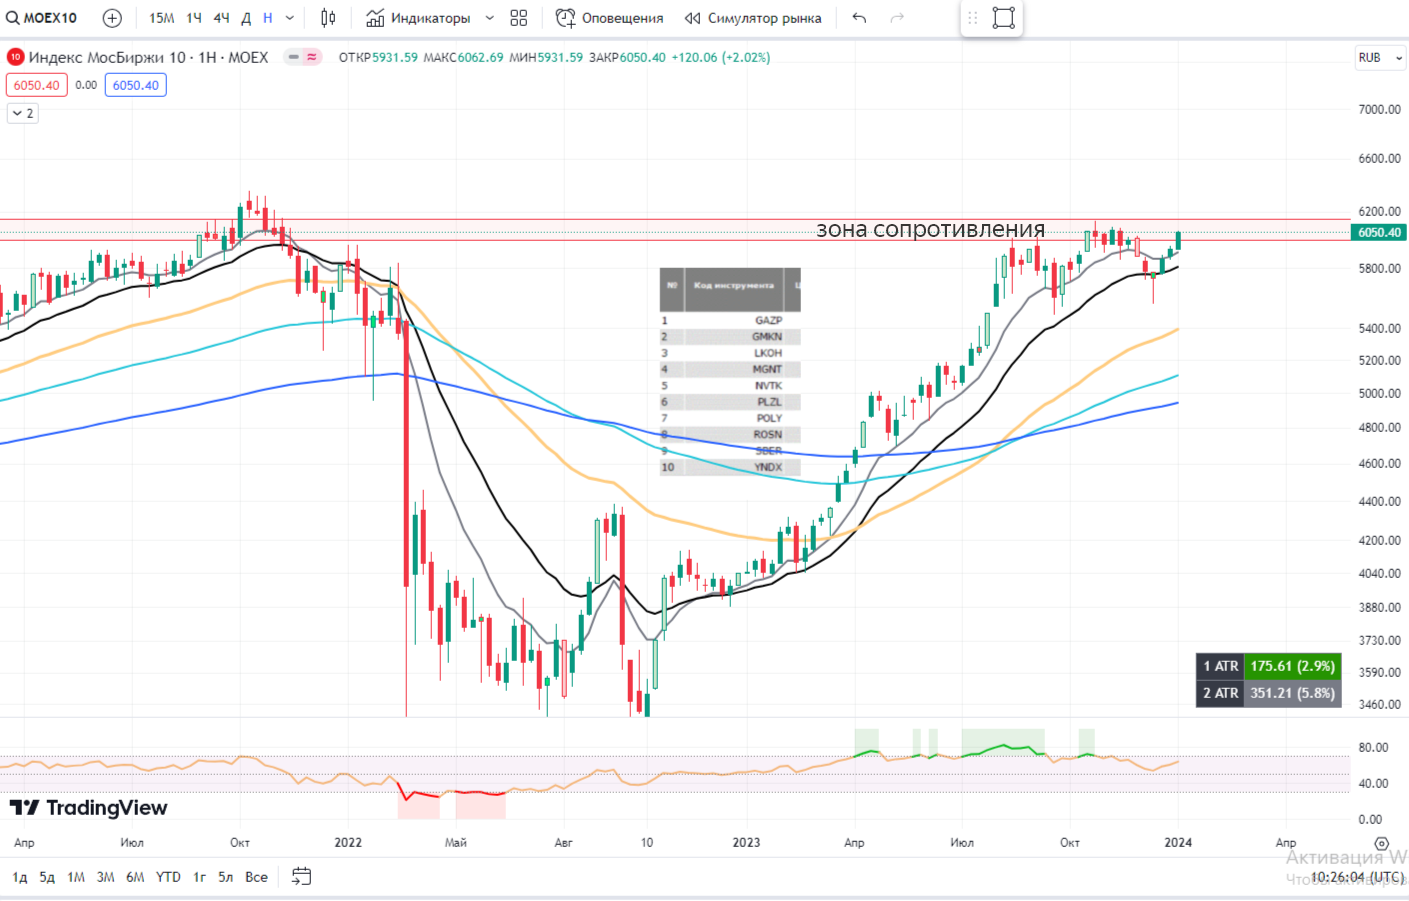
Task: Set the range to 1г
Action: point(199,877)
